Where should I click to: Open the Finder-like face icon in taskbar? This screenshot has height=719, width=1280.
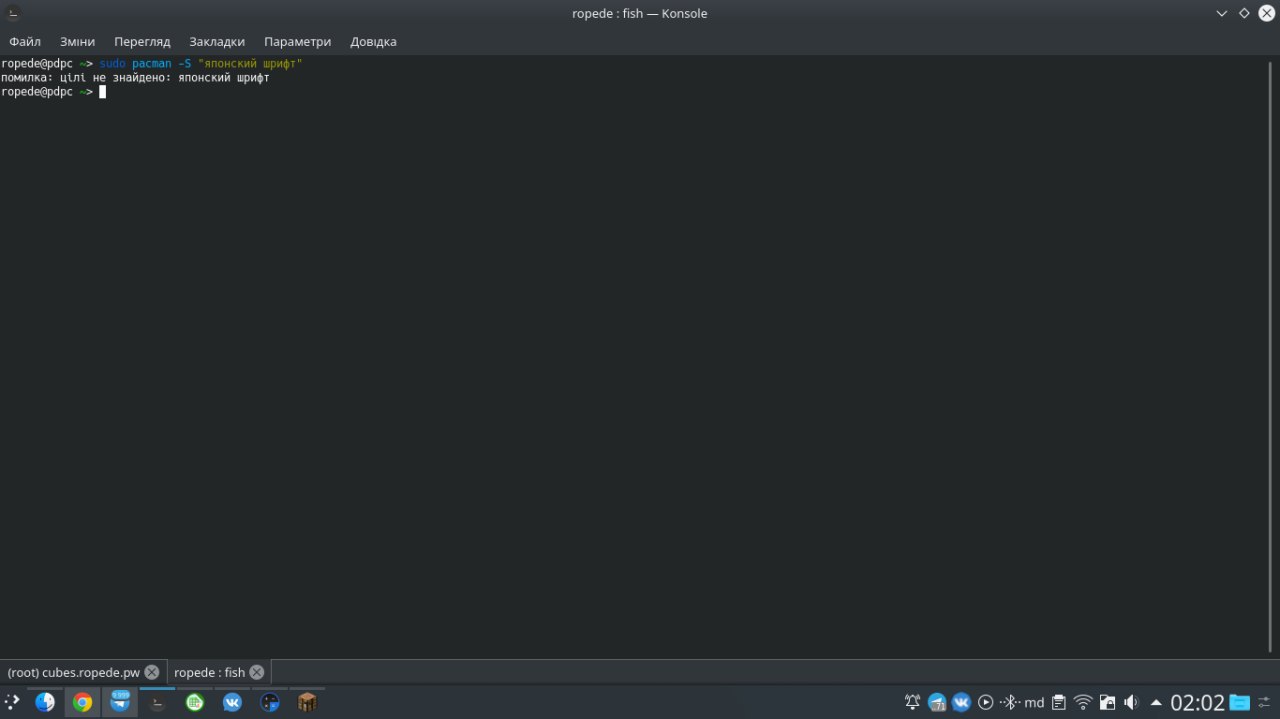click(45, 702)
